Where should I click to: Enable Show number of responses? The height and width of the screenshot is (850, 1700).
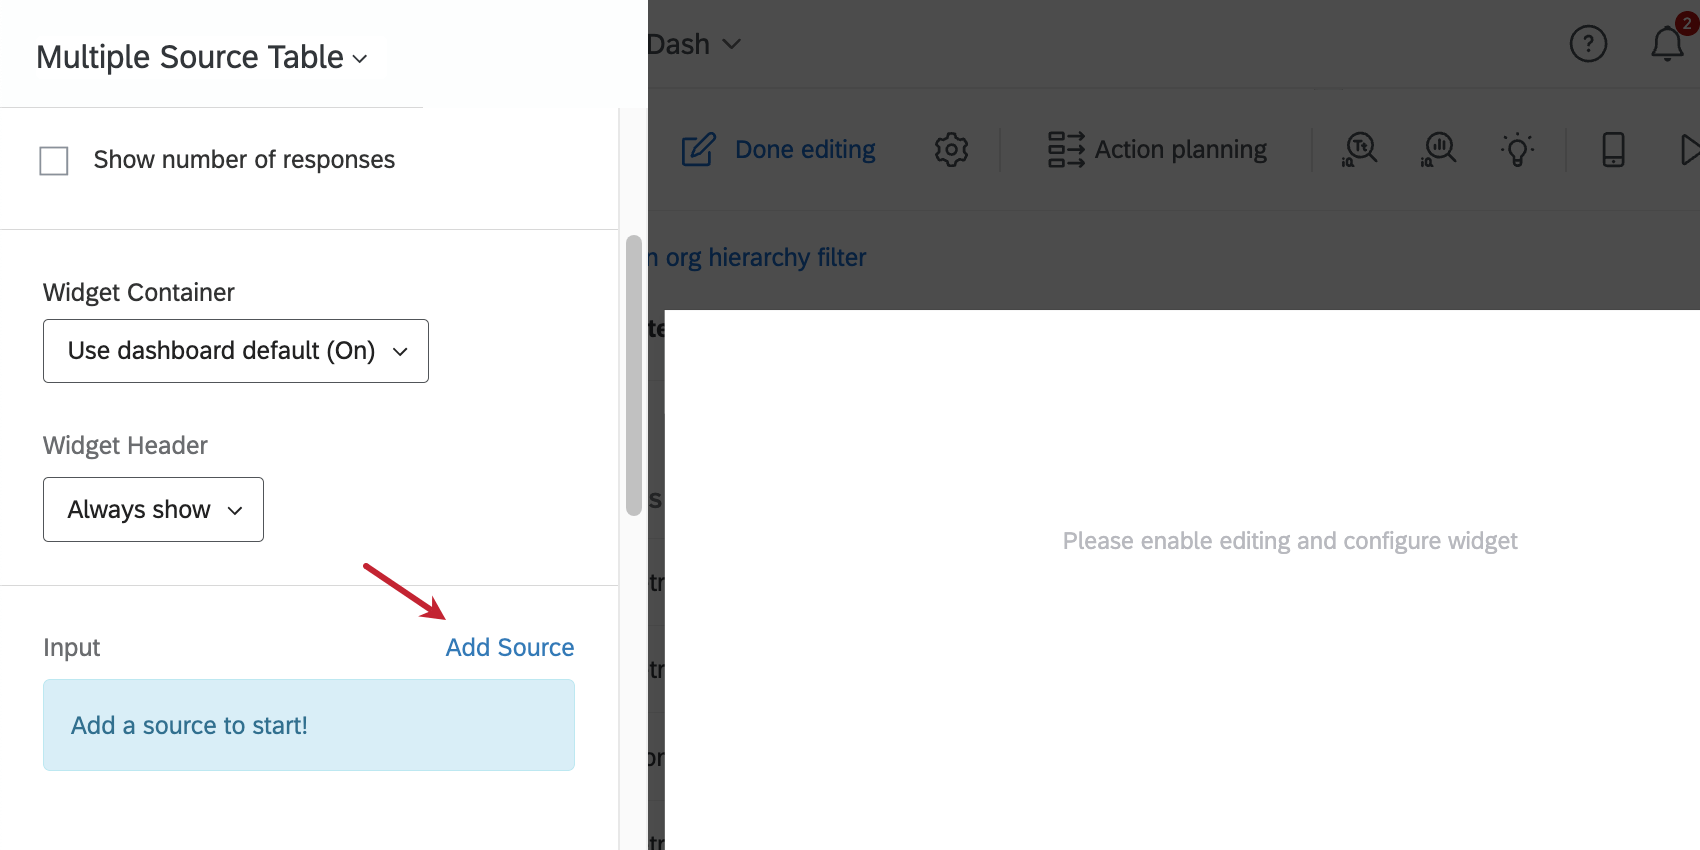[x=54, y=160]
